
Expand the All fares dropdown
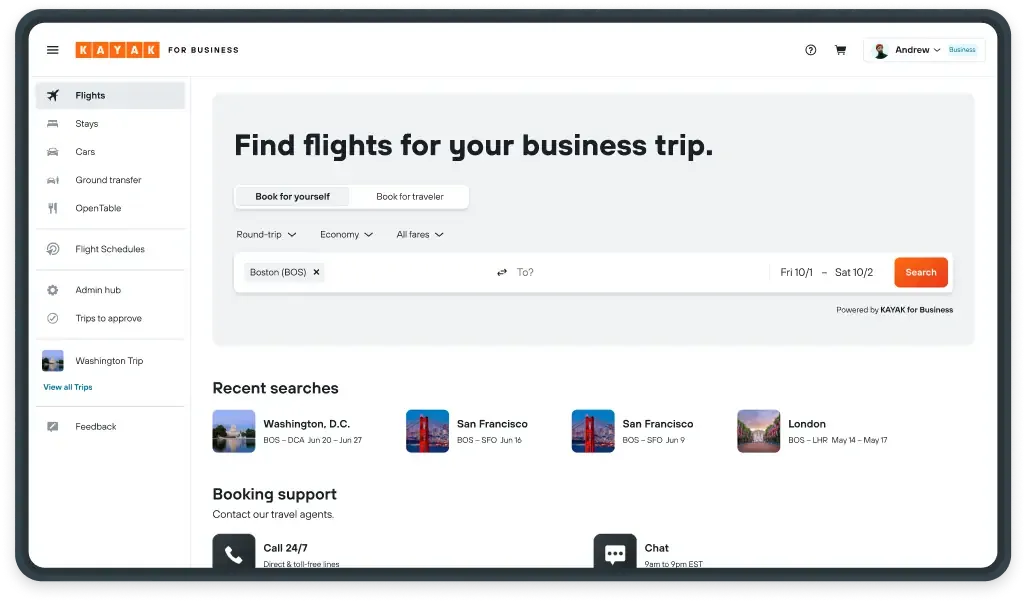[x=419, y=235]
